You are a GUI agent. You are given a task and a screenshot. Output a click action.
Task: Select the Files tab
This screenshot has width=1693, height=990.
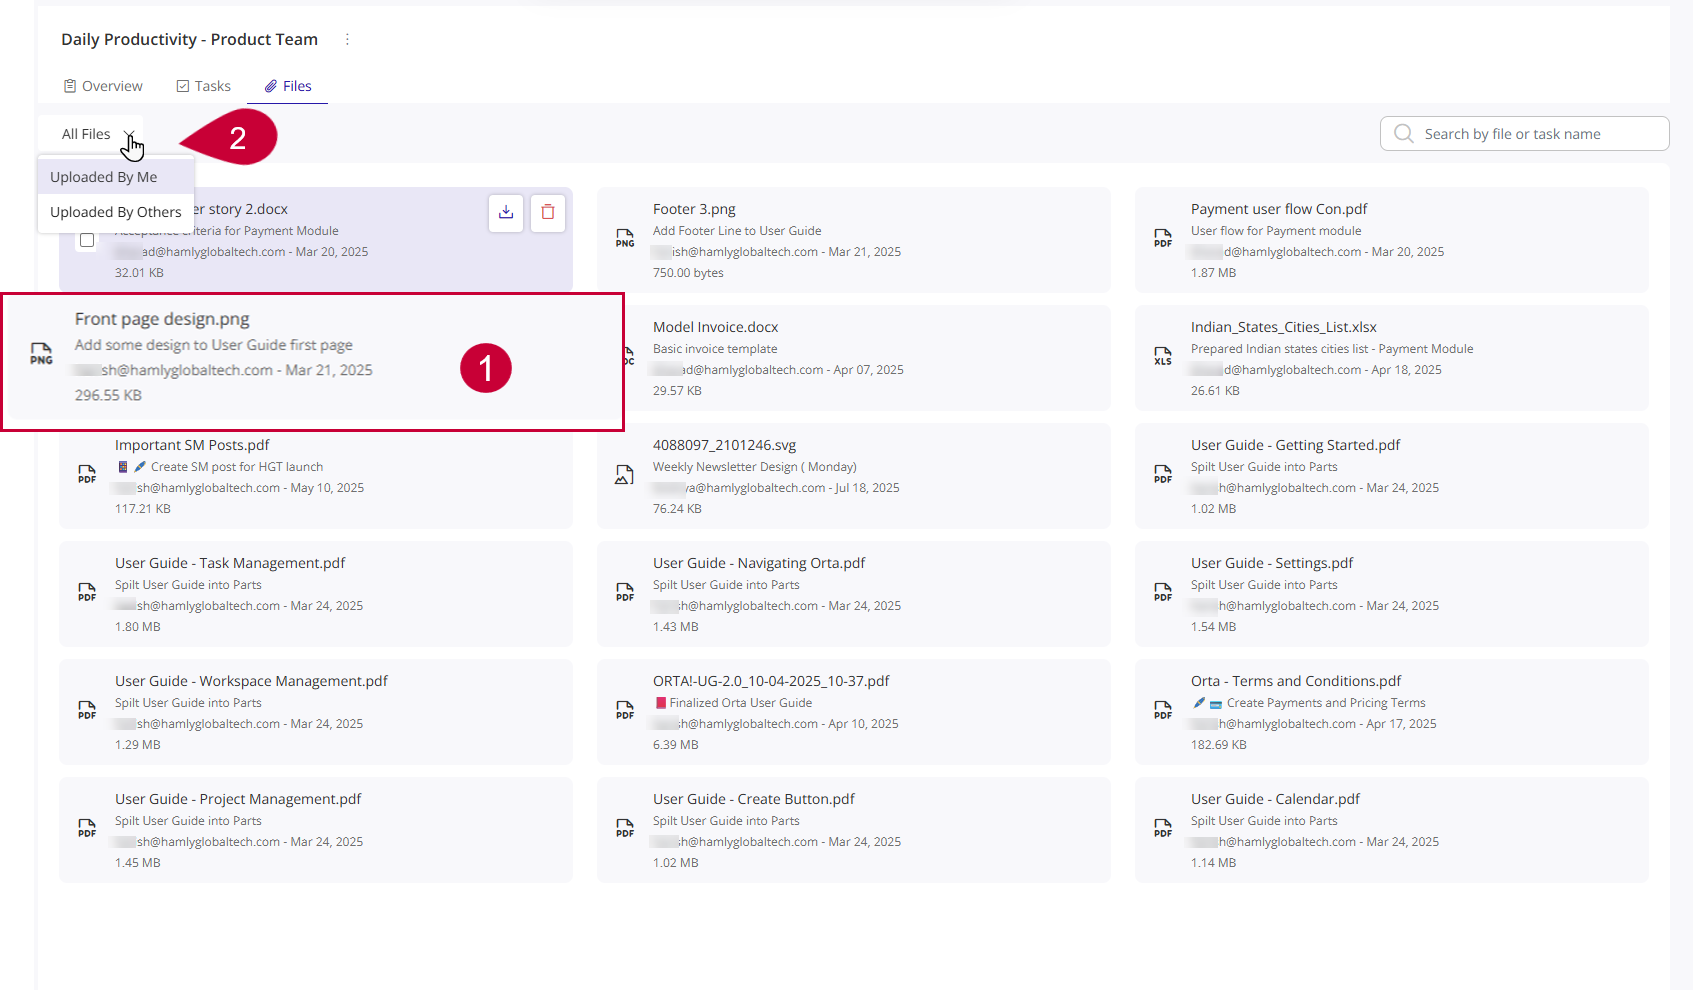click(x=288, y=86)
